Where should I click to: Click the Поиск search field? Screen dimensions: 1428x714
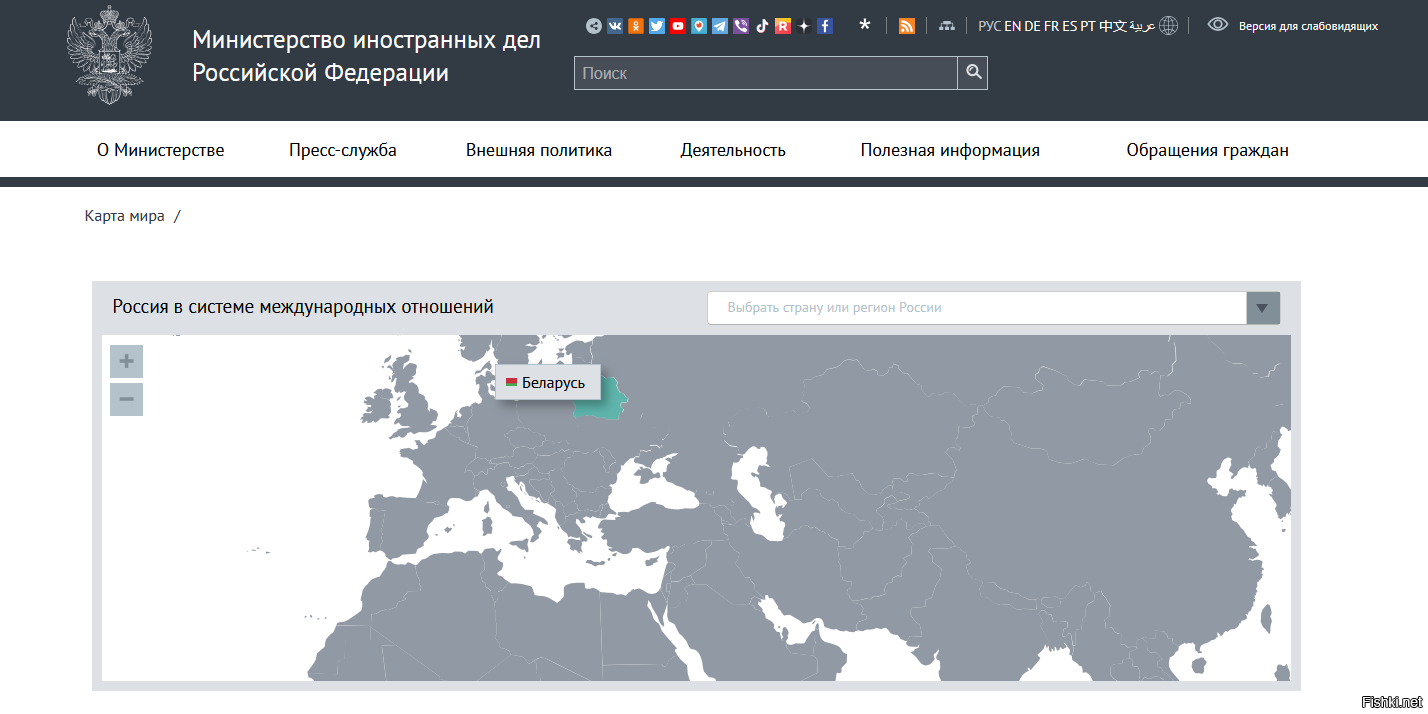click(x=766, y=73)
